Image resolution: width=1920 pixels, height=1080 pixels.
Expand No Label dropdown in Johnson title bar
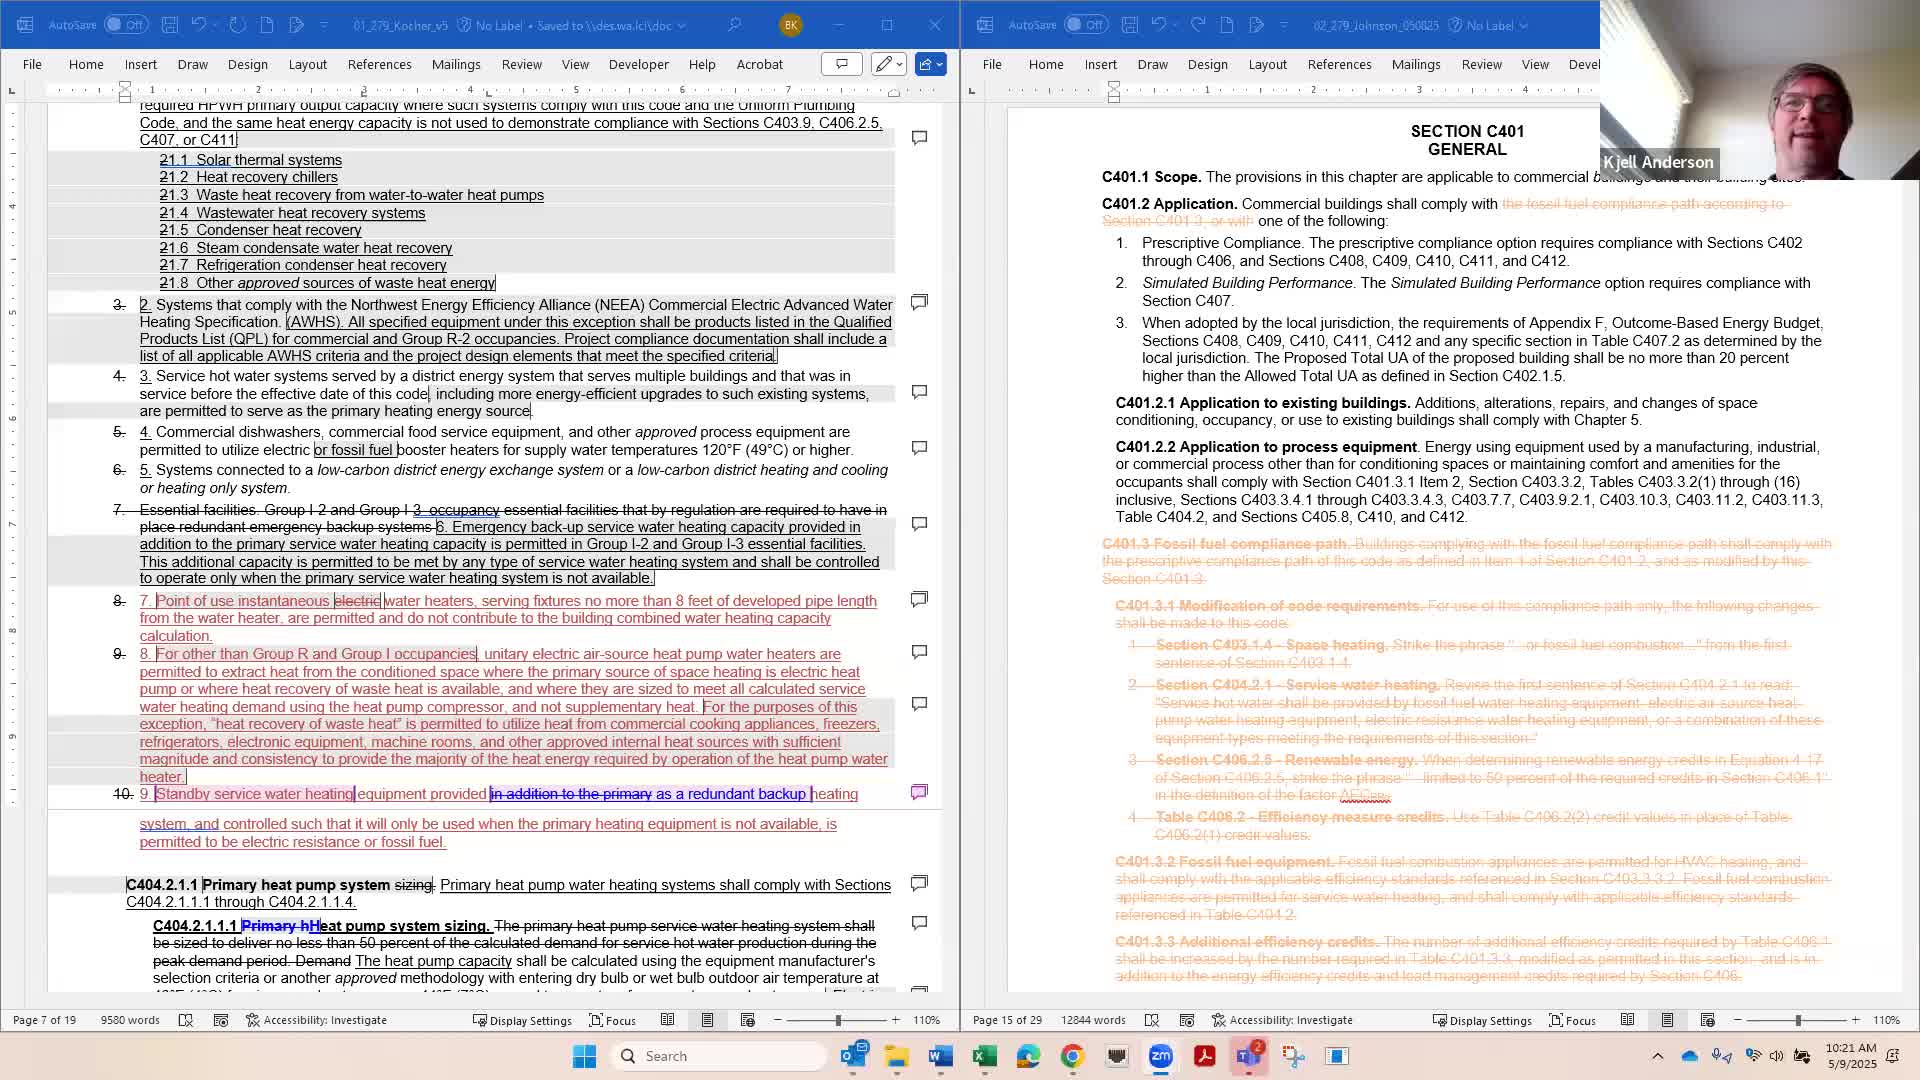point(1523,26)
